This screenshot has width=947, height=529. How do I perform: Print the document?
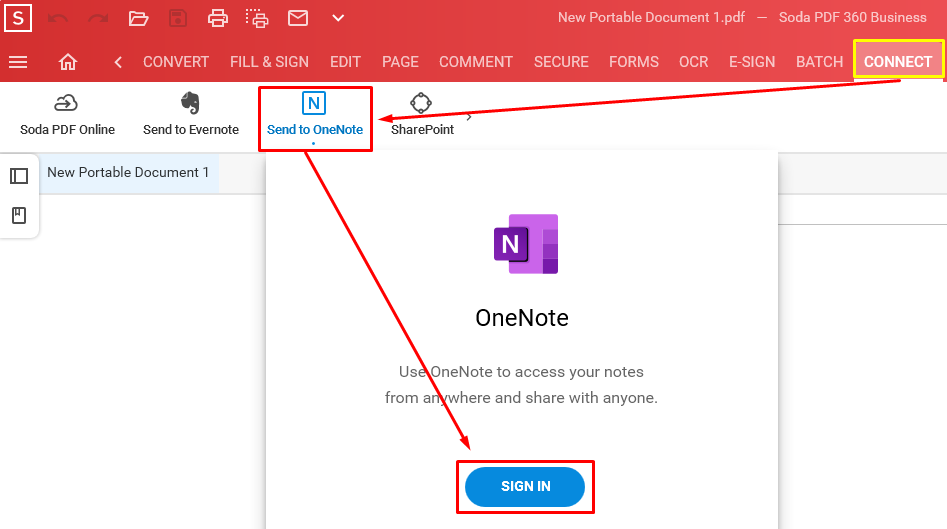click(218, 18)
